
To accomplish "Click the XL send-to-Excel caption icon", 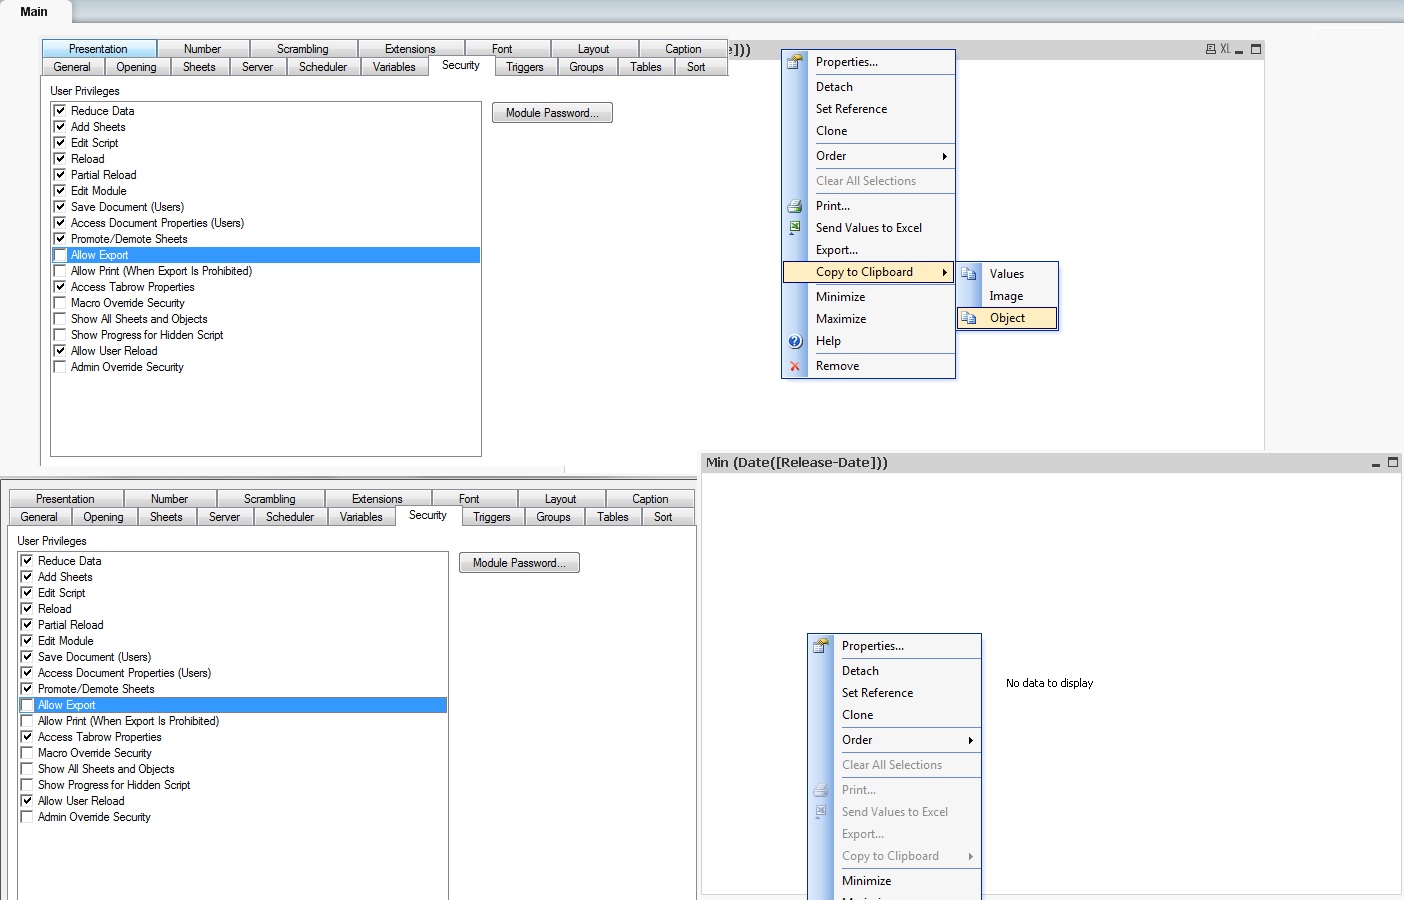I will pos(1225,49).
